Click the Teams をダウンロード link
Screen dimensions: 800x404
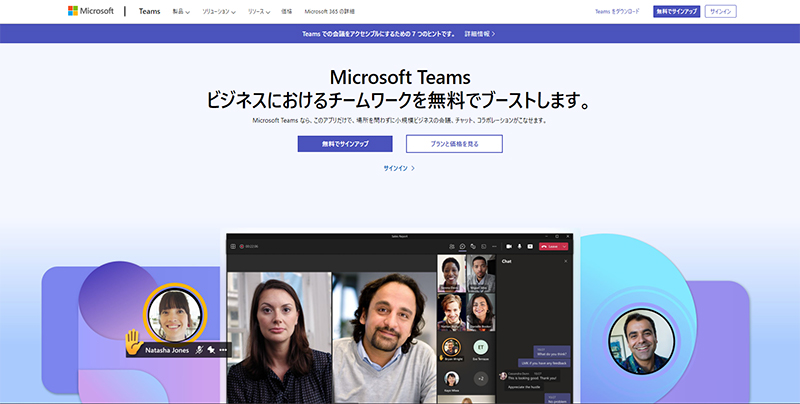[x=617, y=11]
